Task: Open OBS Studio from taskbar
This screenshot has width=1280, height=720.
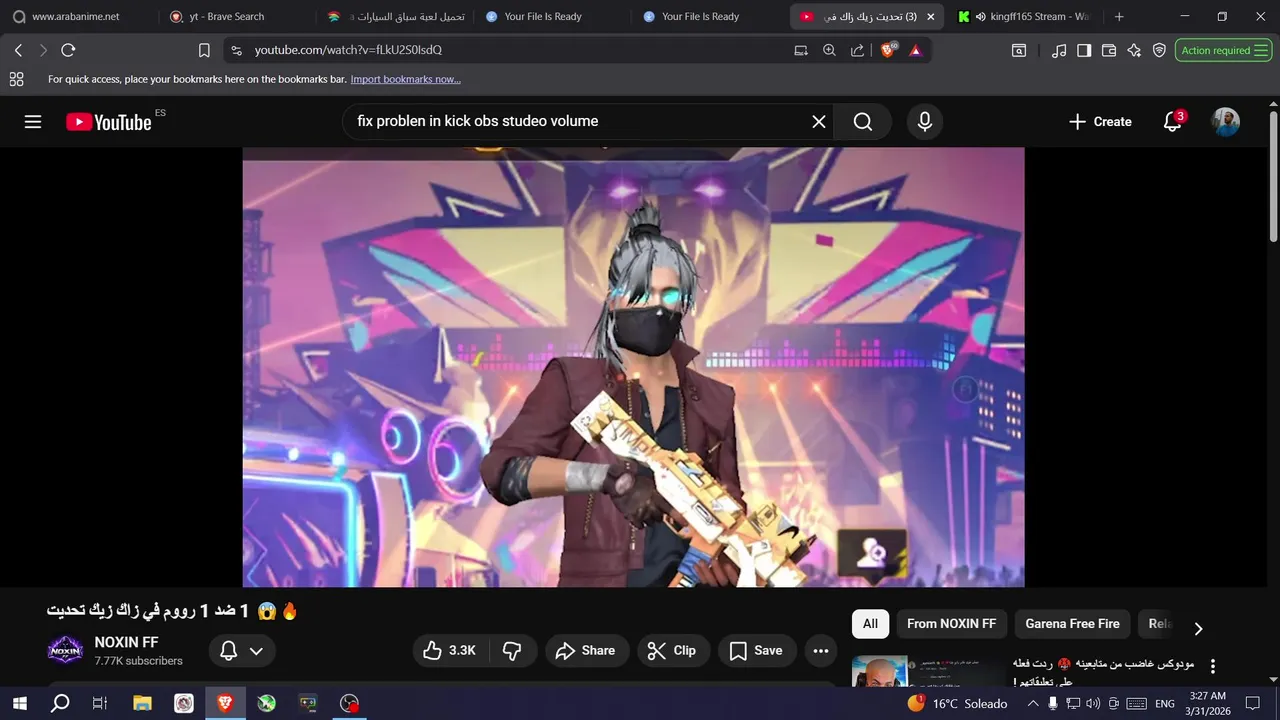Action: click(x=349, y=703)
